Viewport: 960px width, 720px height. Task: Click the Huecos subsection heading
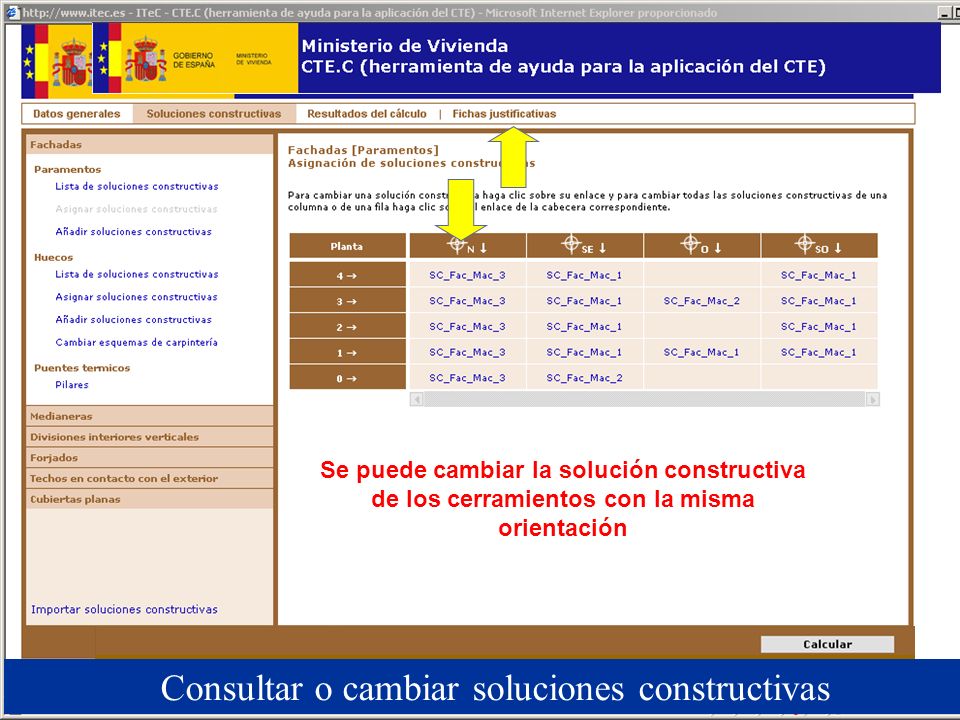[53, 258]
